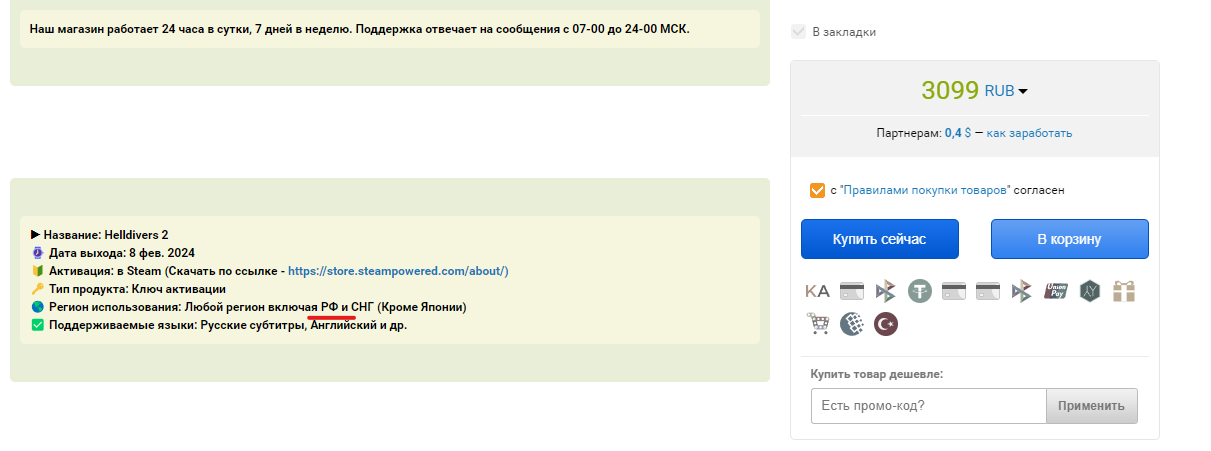
Task: Open the "как заработать" partner link
Action: click(1029, 133)
